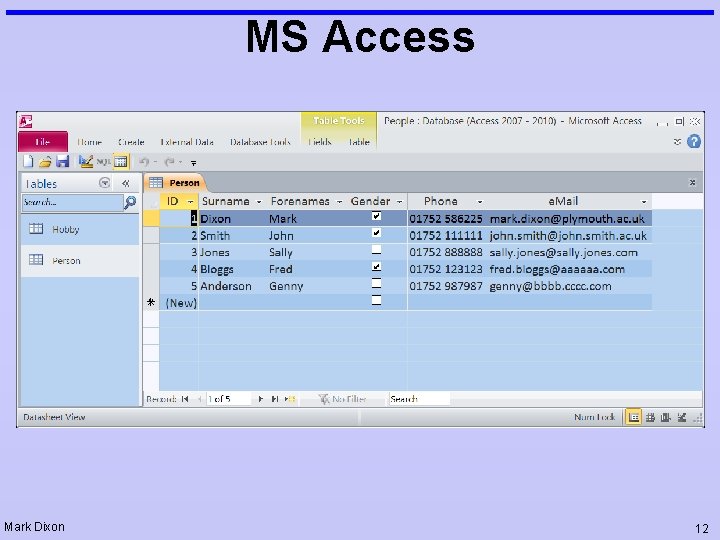Screen dimensions: 720x540
Task: Open the Gender column filter dropdown
Action: tap(399, 202)
